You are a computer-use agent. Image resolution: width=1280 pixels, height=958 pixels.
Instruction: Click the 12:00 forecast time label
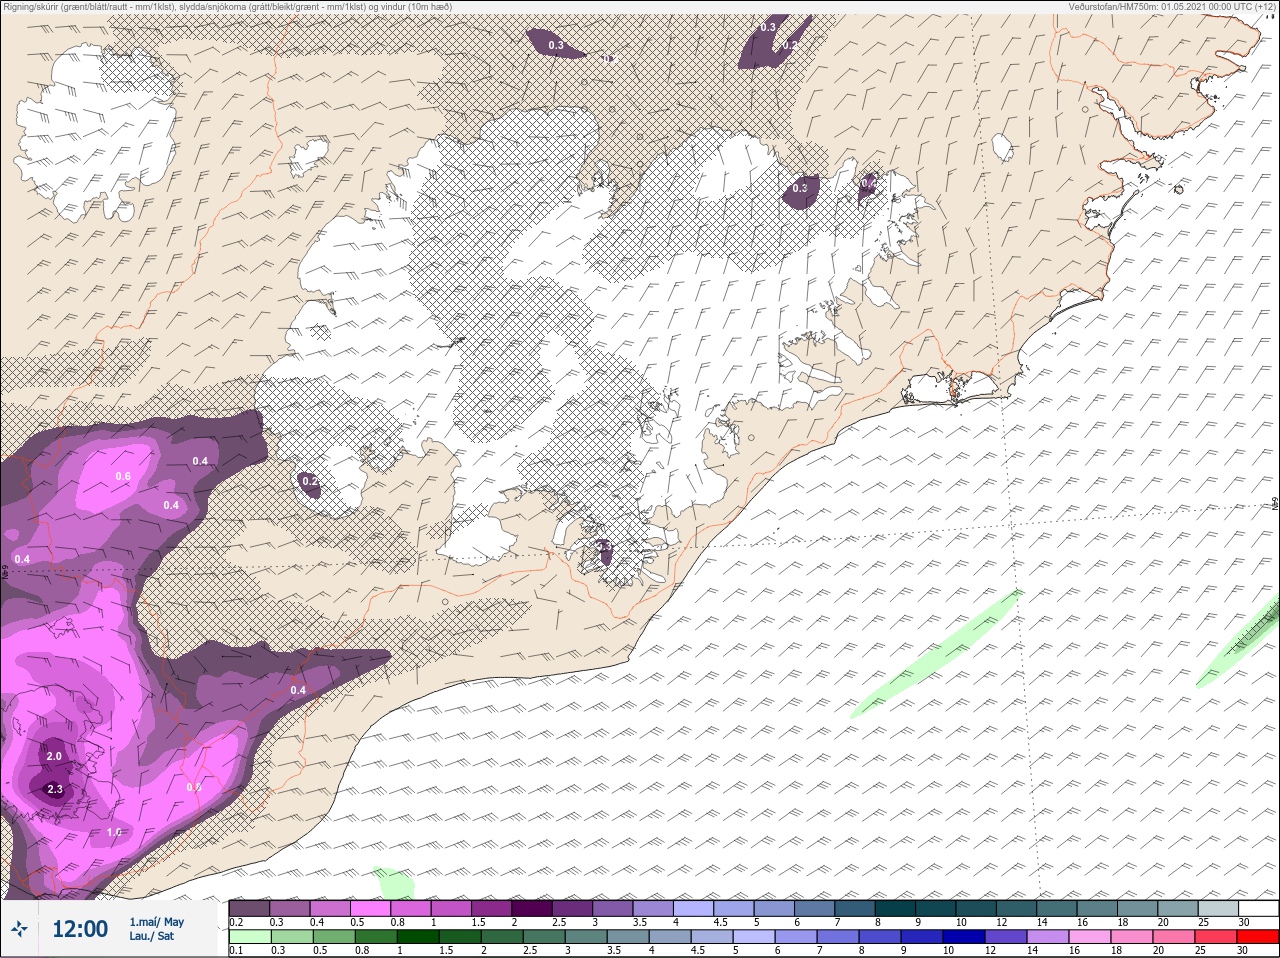pyautogui.click(x=80, y=929)
